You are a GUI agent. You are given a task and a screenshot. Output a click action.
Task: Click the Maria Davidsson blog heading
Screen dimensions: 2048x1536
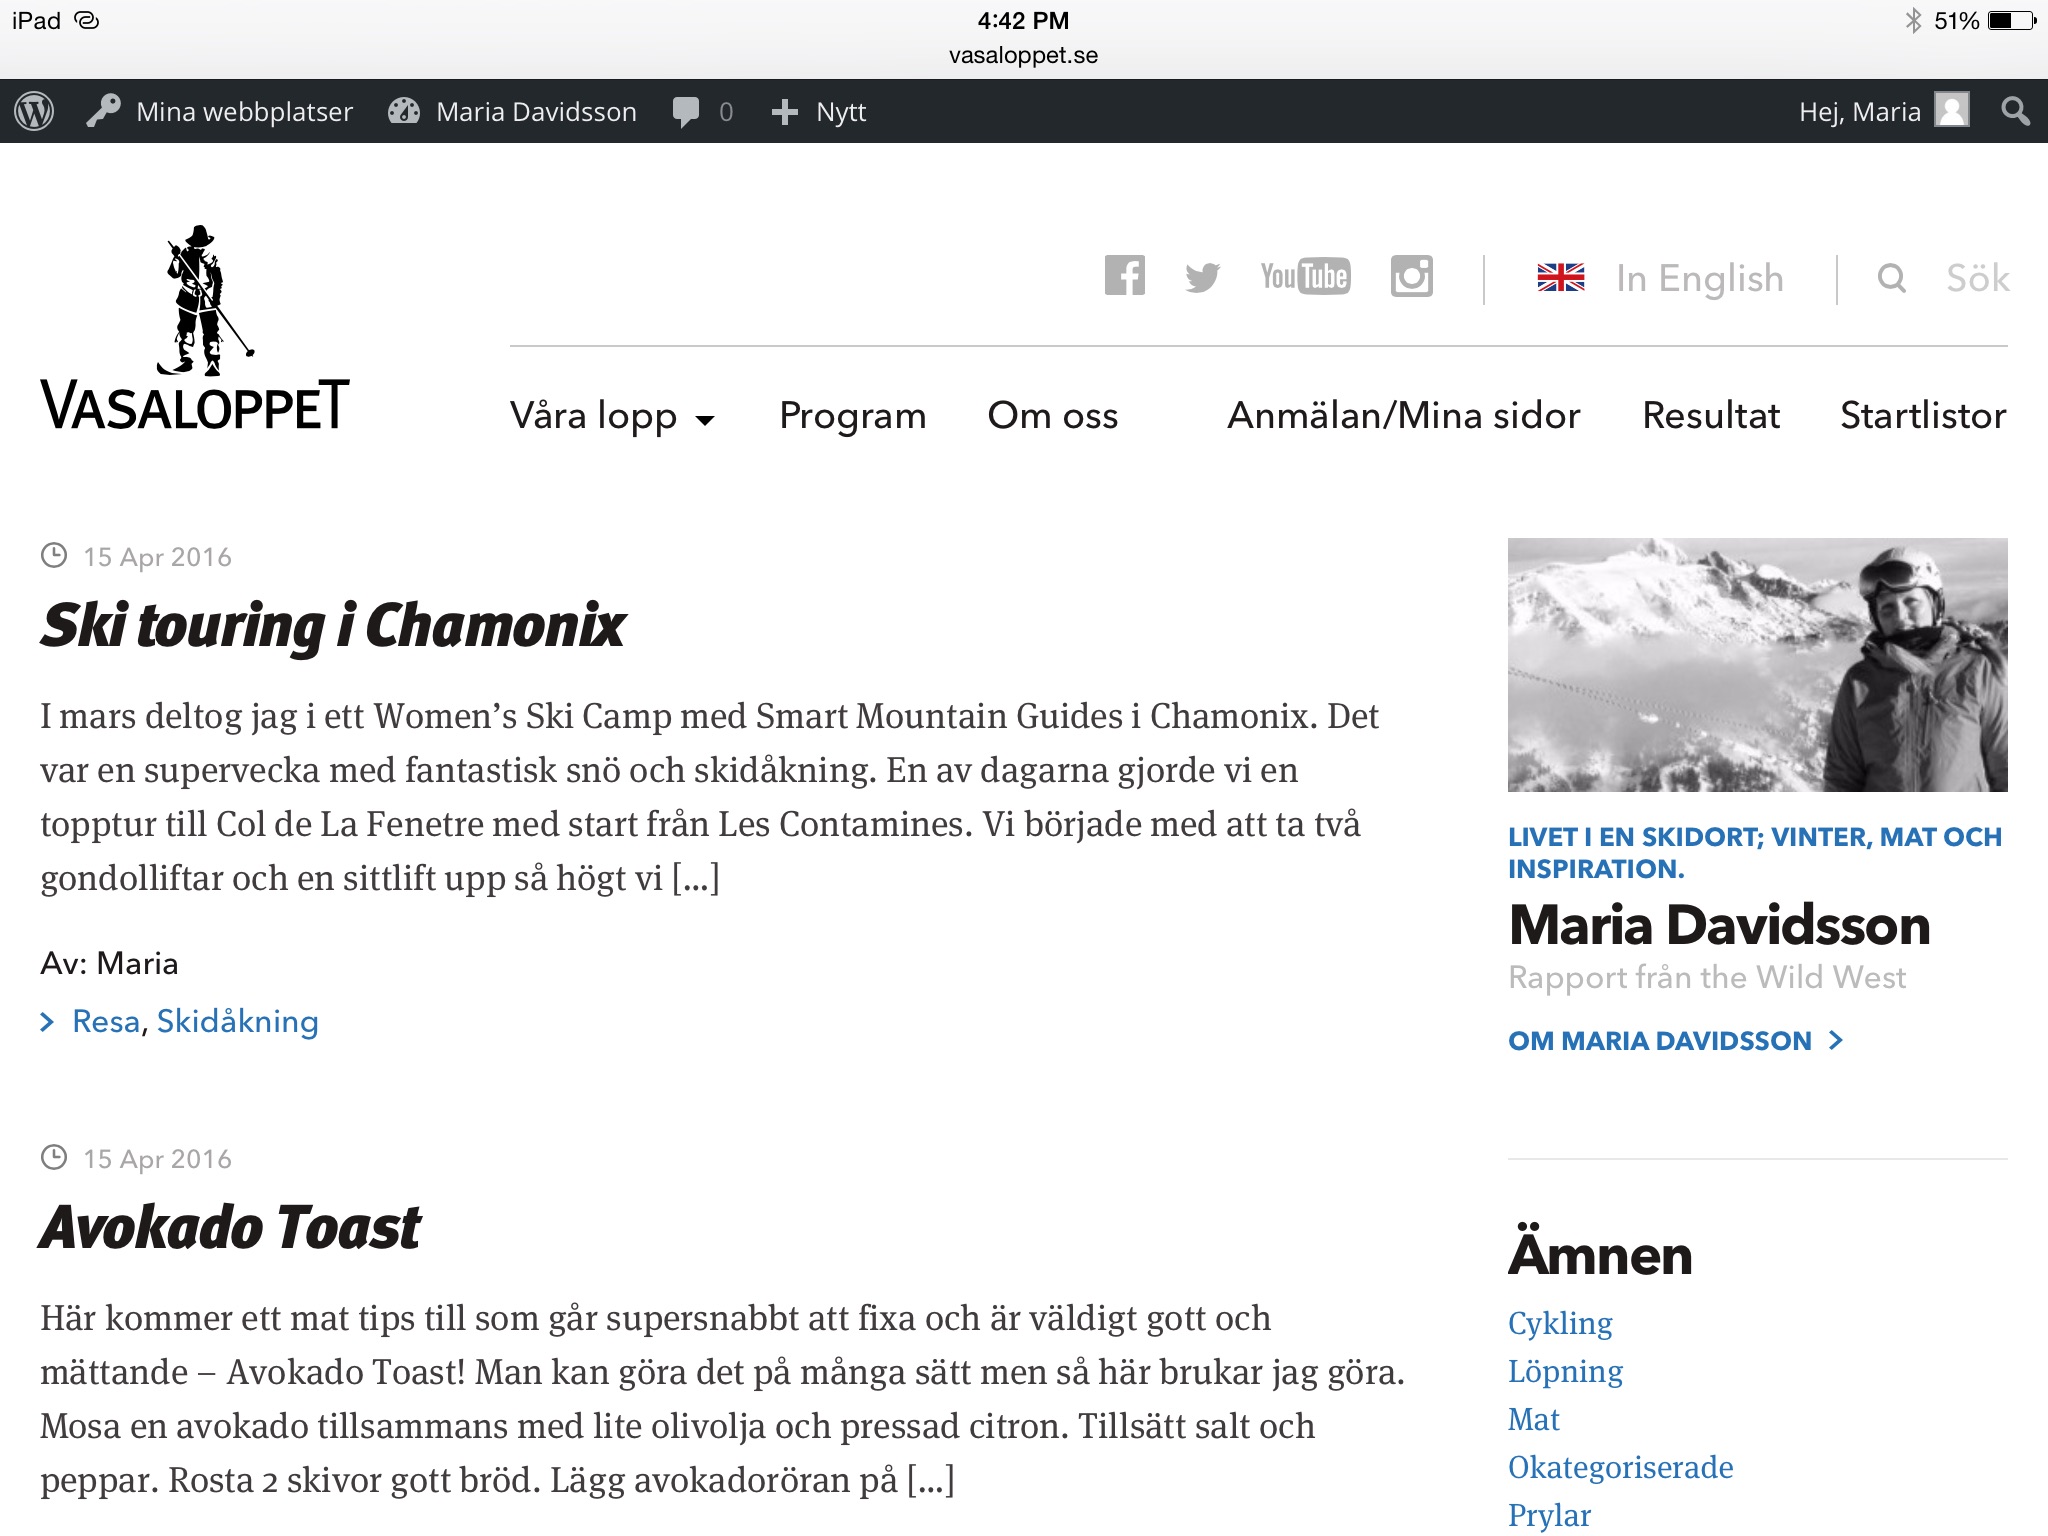click(1719, 925)
